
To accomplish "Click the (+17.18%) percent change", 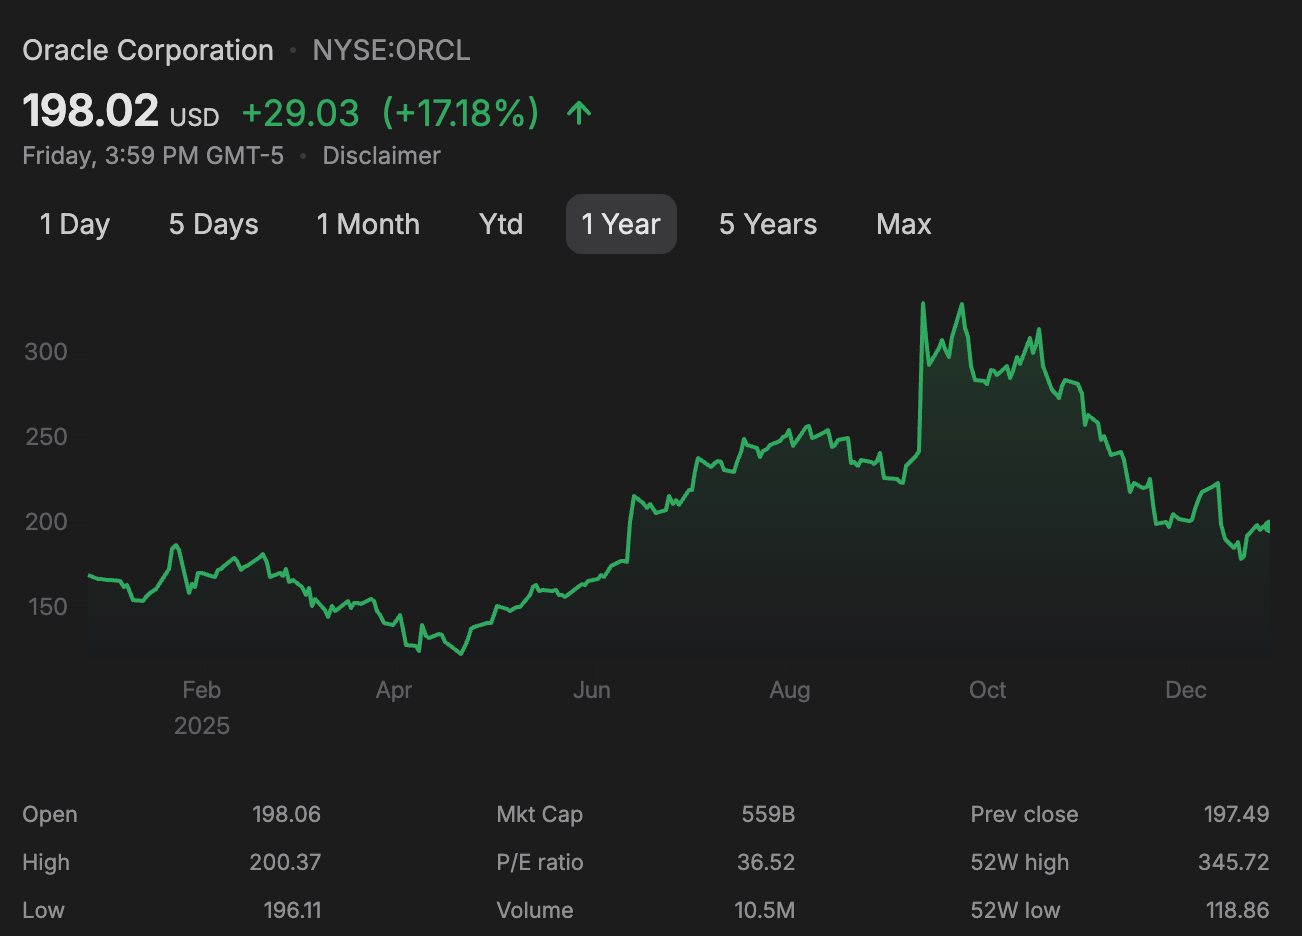I will tap(460, 113).
